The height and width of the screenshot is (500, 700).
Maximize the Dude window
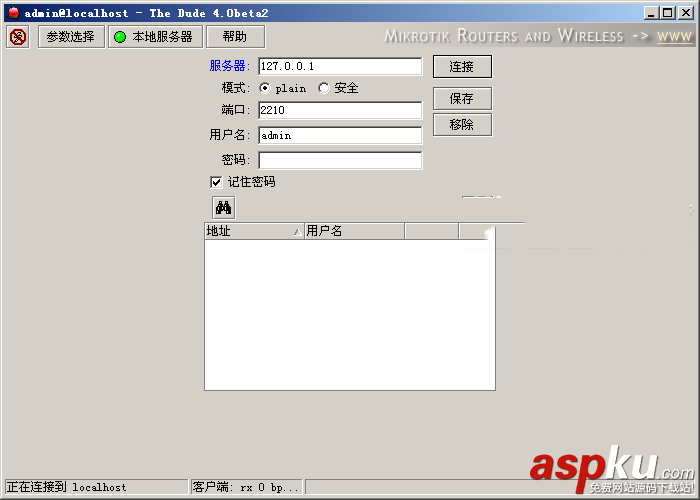point(667,13)
